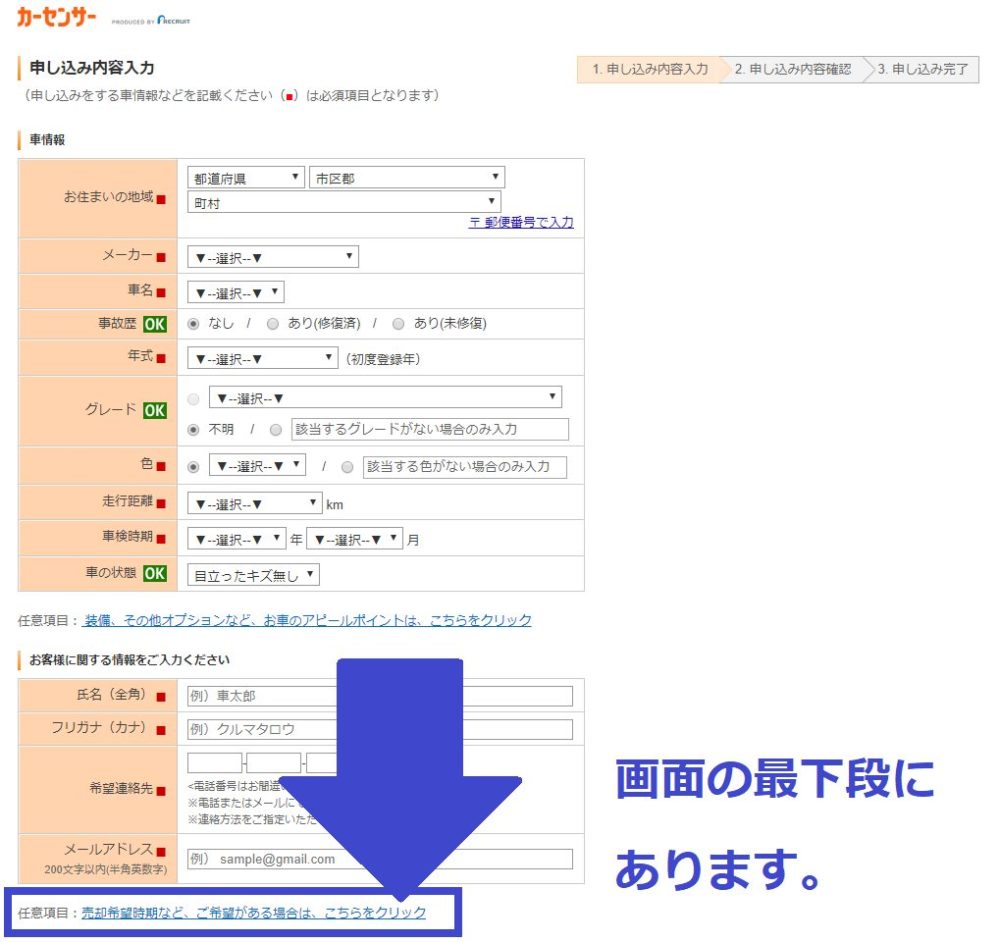The image size is (1000, 942).
Task: Select あり(未修復) accident history option
Action: 399,324
